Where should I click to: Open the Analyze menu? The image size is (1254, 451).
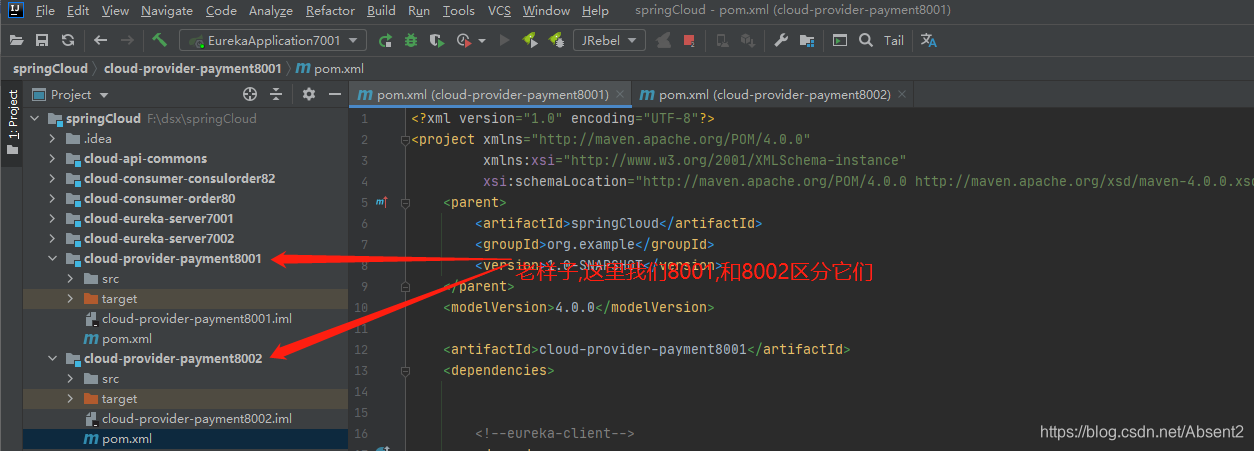271,11
